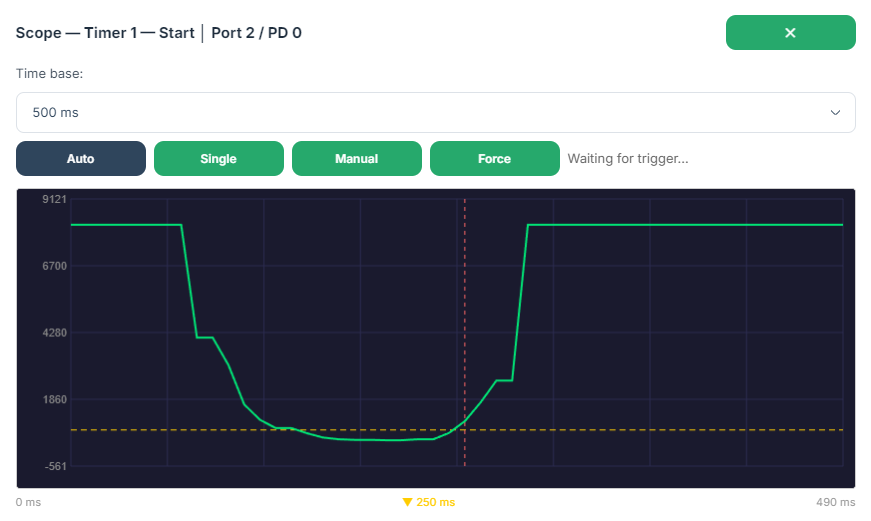Click the yellow triangle trigger marker icon
This screenshot has width=871, height=521.
coord(407,502)
